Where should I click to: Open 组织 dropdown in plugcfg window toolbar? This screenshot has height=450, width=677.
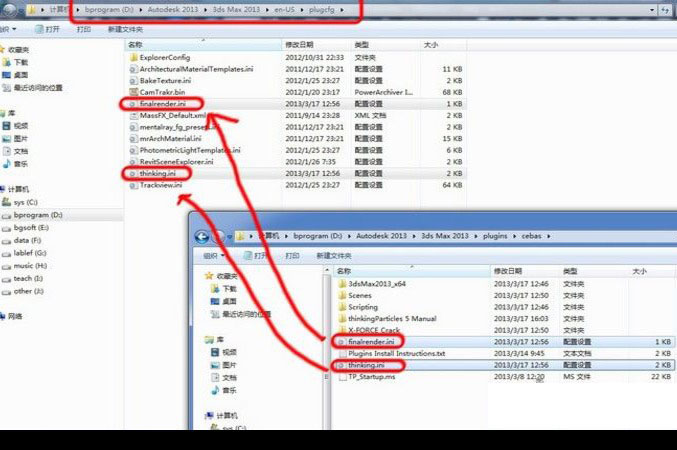pos(8,29)
